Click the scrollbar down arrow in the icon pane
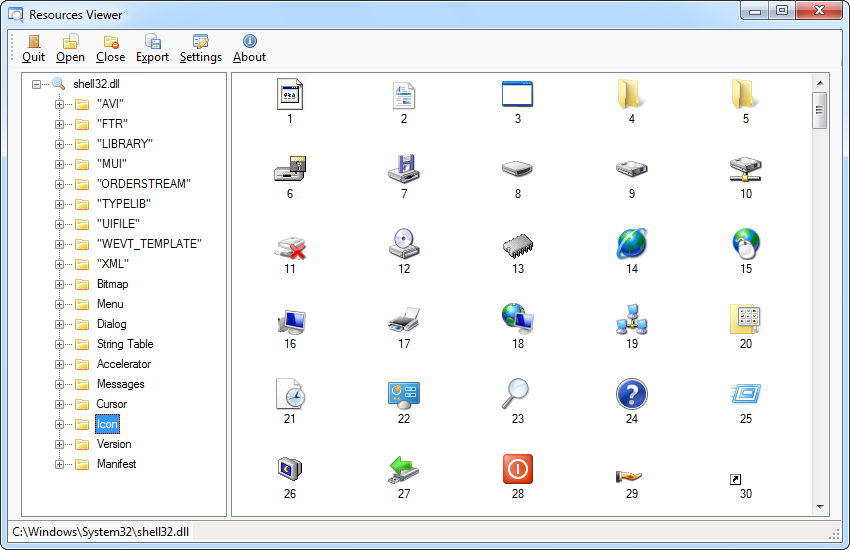The image size is (850, 550). tap(820, 507)
